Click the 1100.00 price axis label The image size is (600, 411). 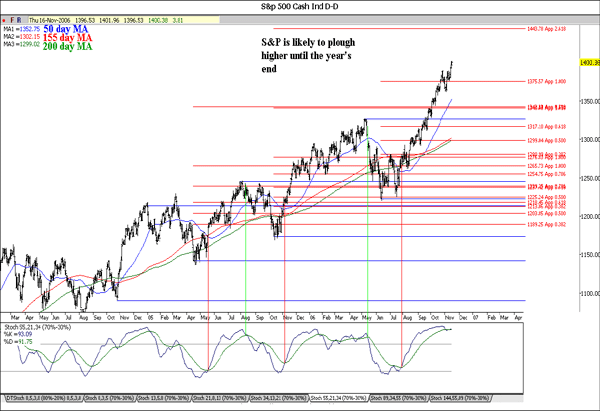591,294
